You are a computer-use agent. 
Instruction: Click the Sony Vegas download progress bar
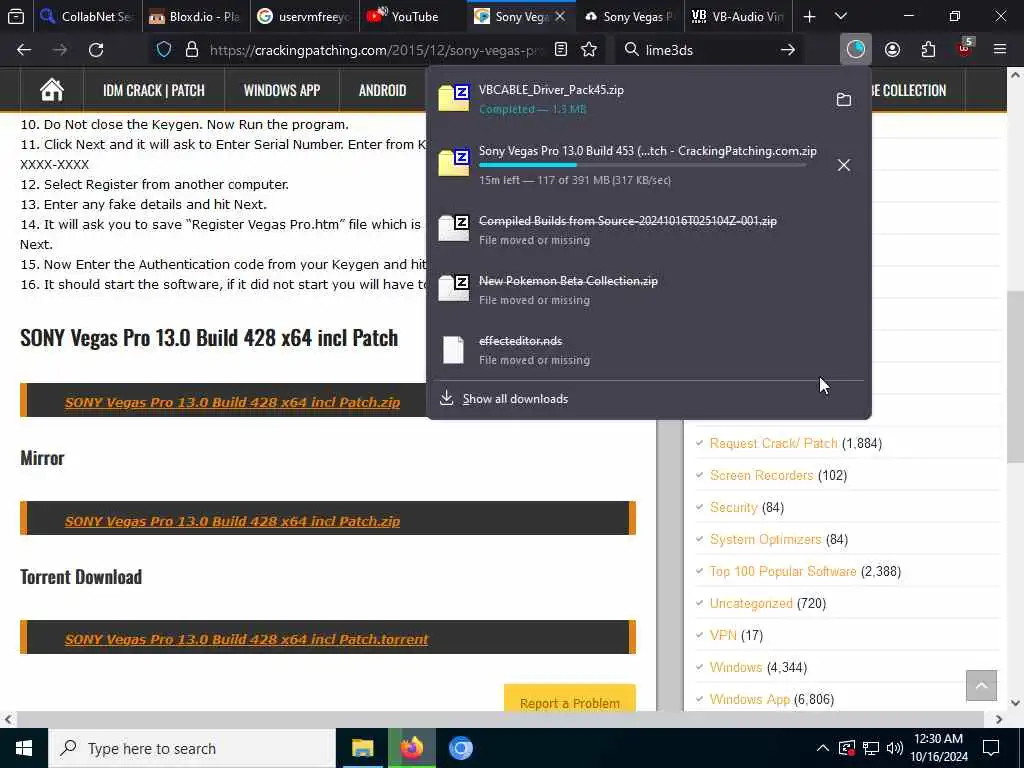tap(642, 165)
